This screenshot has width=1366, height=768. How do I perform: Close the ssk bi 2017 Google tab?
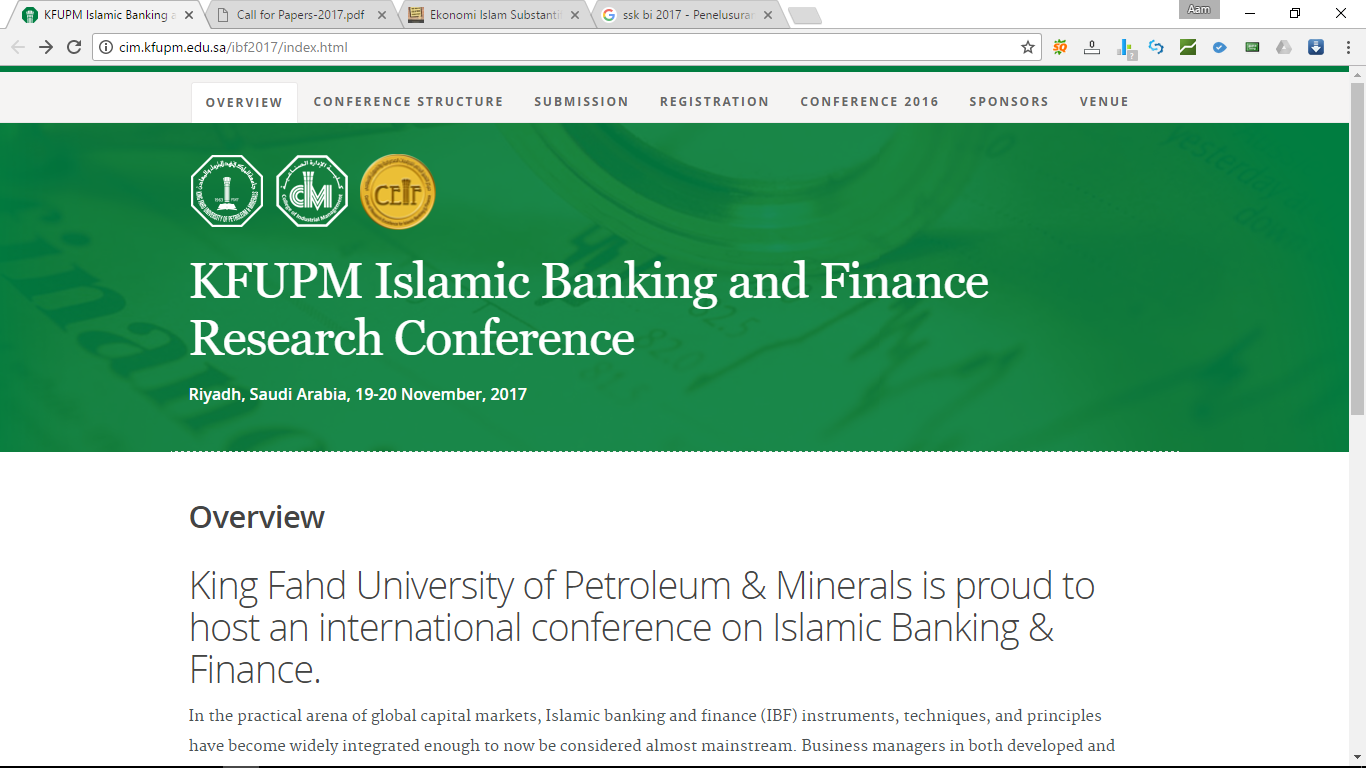[768, 15]
